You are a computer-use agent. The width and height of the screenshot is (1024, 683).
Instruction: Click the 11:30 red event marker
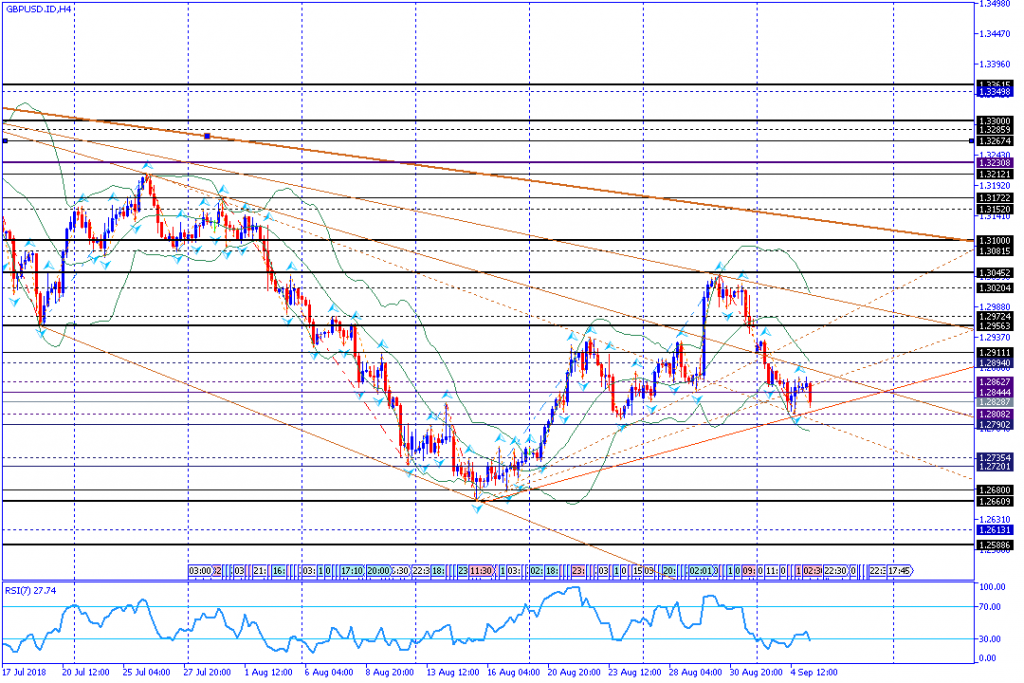coord(481,570)
